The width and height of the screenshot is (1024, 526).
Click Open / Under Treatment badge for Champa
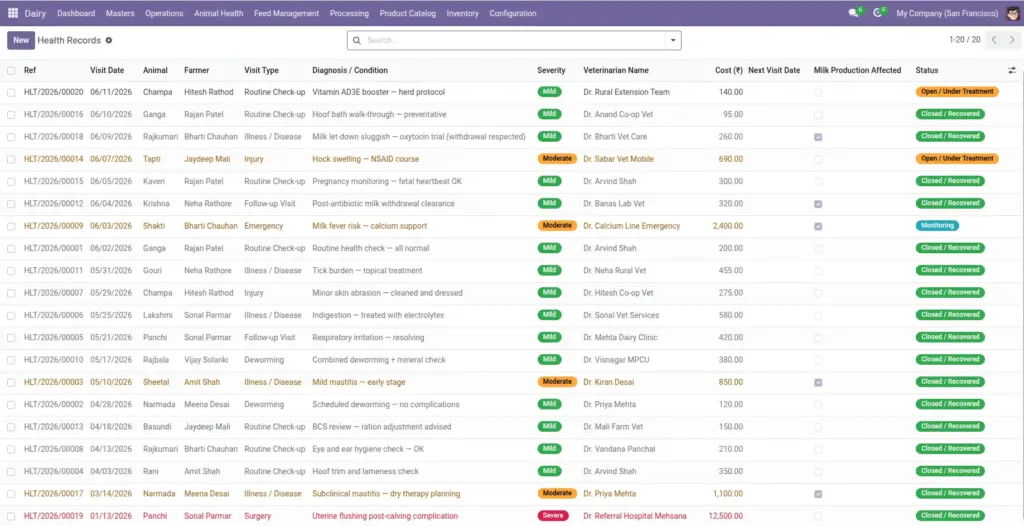(x=957, y=91)
